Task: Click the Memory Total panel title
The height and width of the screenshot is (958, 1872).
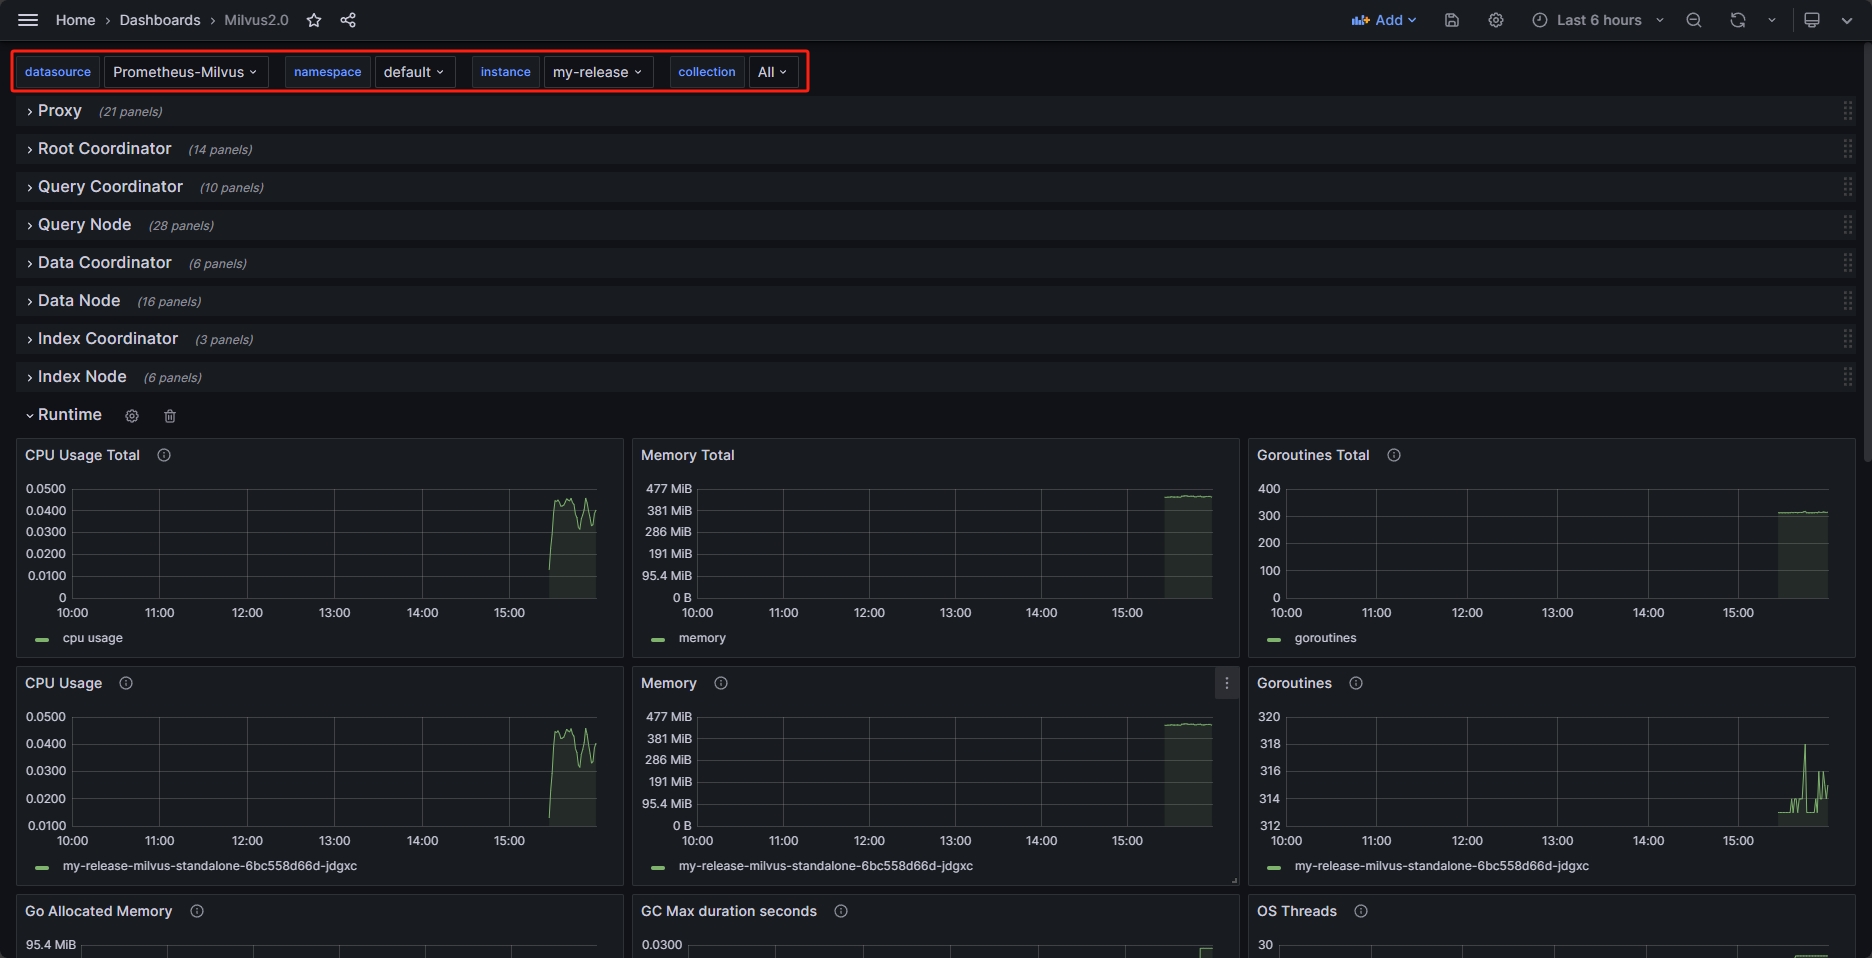Action: coord(687,455)
